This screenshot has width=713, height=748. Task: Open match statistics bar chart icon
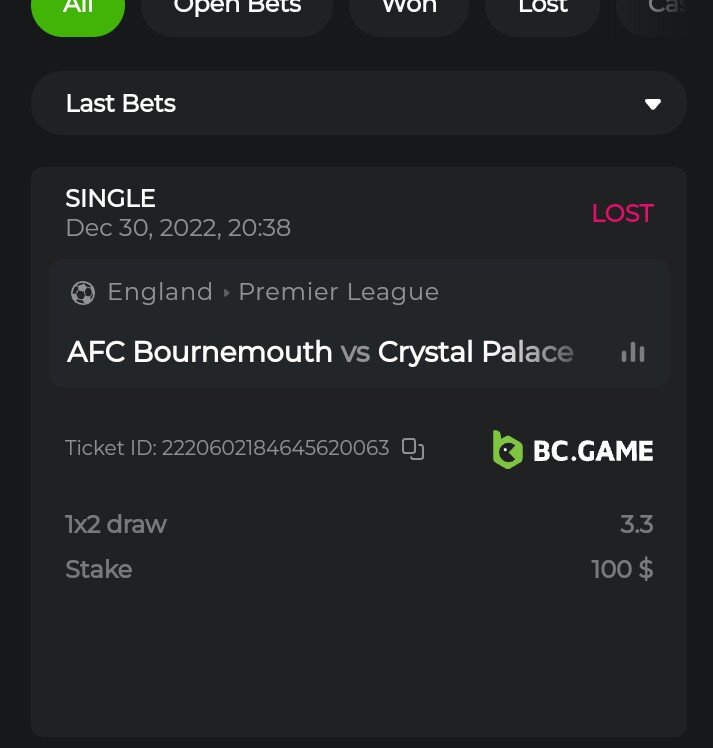click(633, 352)
